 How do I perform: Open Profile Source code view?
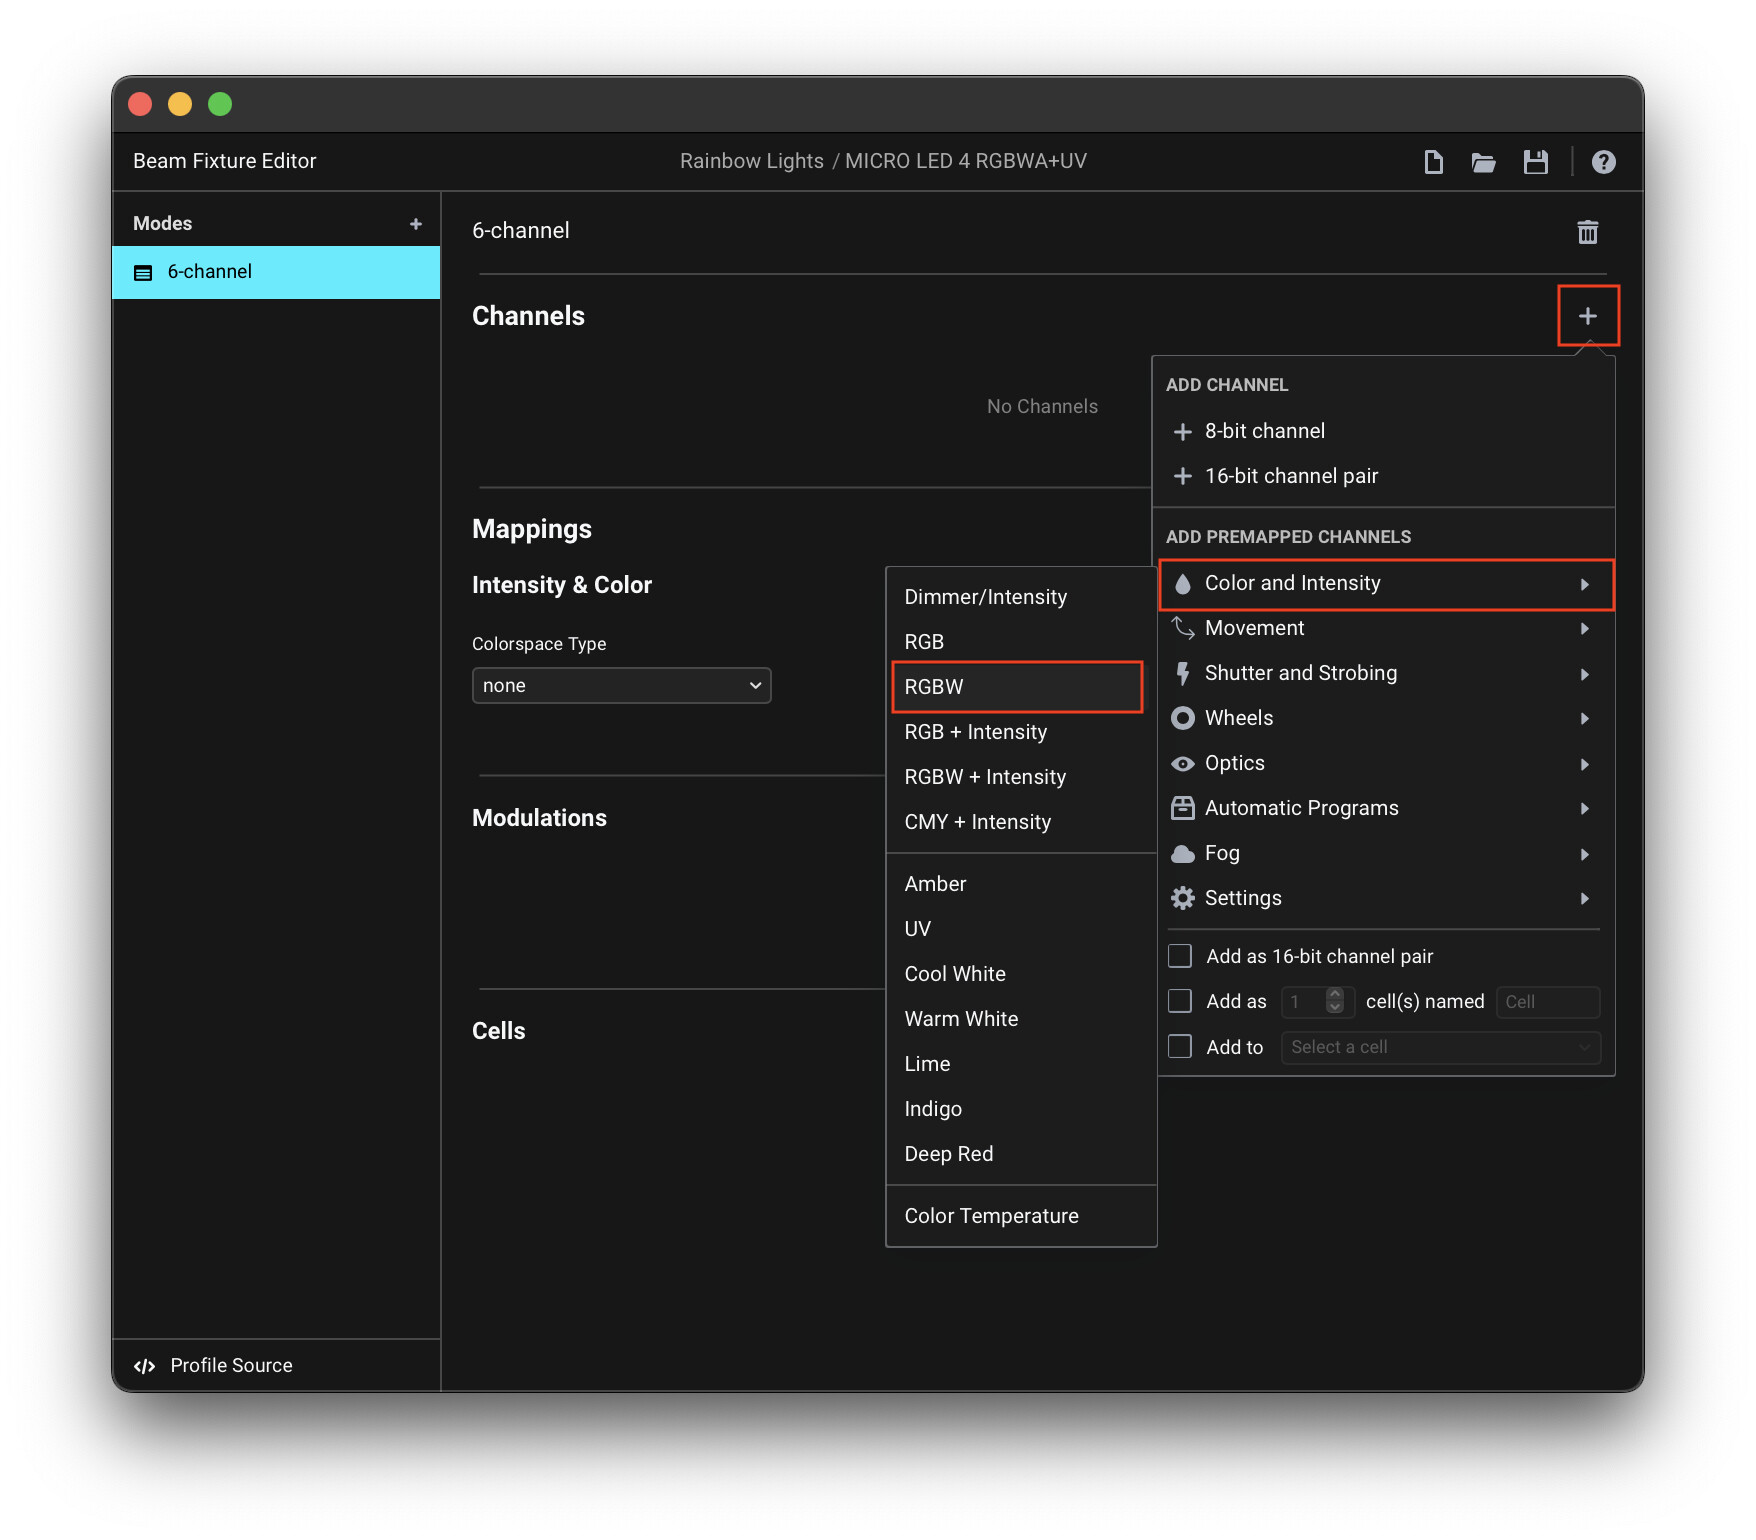click(x=214, y=1365)
